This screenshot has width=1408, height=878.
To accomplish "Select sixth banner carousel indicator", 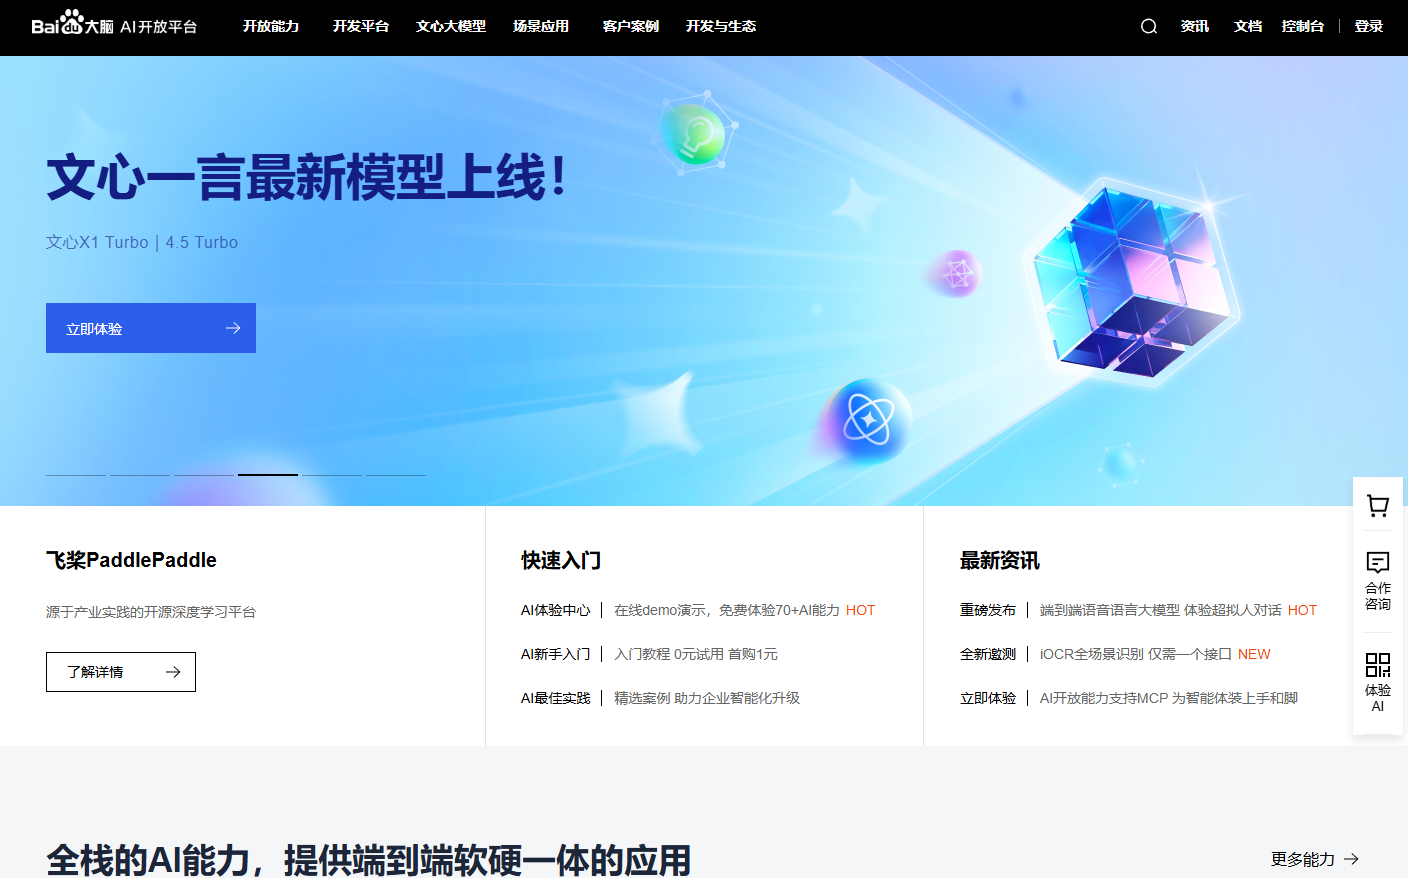I will 396,474.
